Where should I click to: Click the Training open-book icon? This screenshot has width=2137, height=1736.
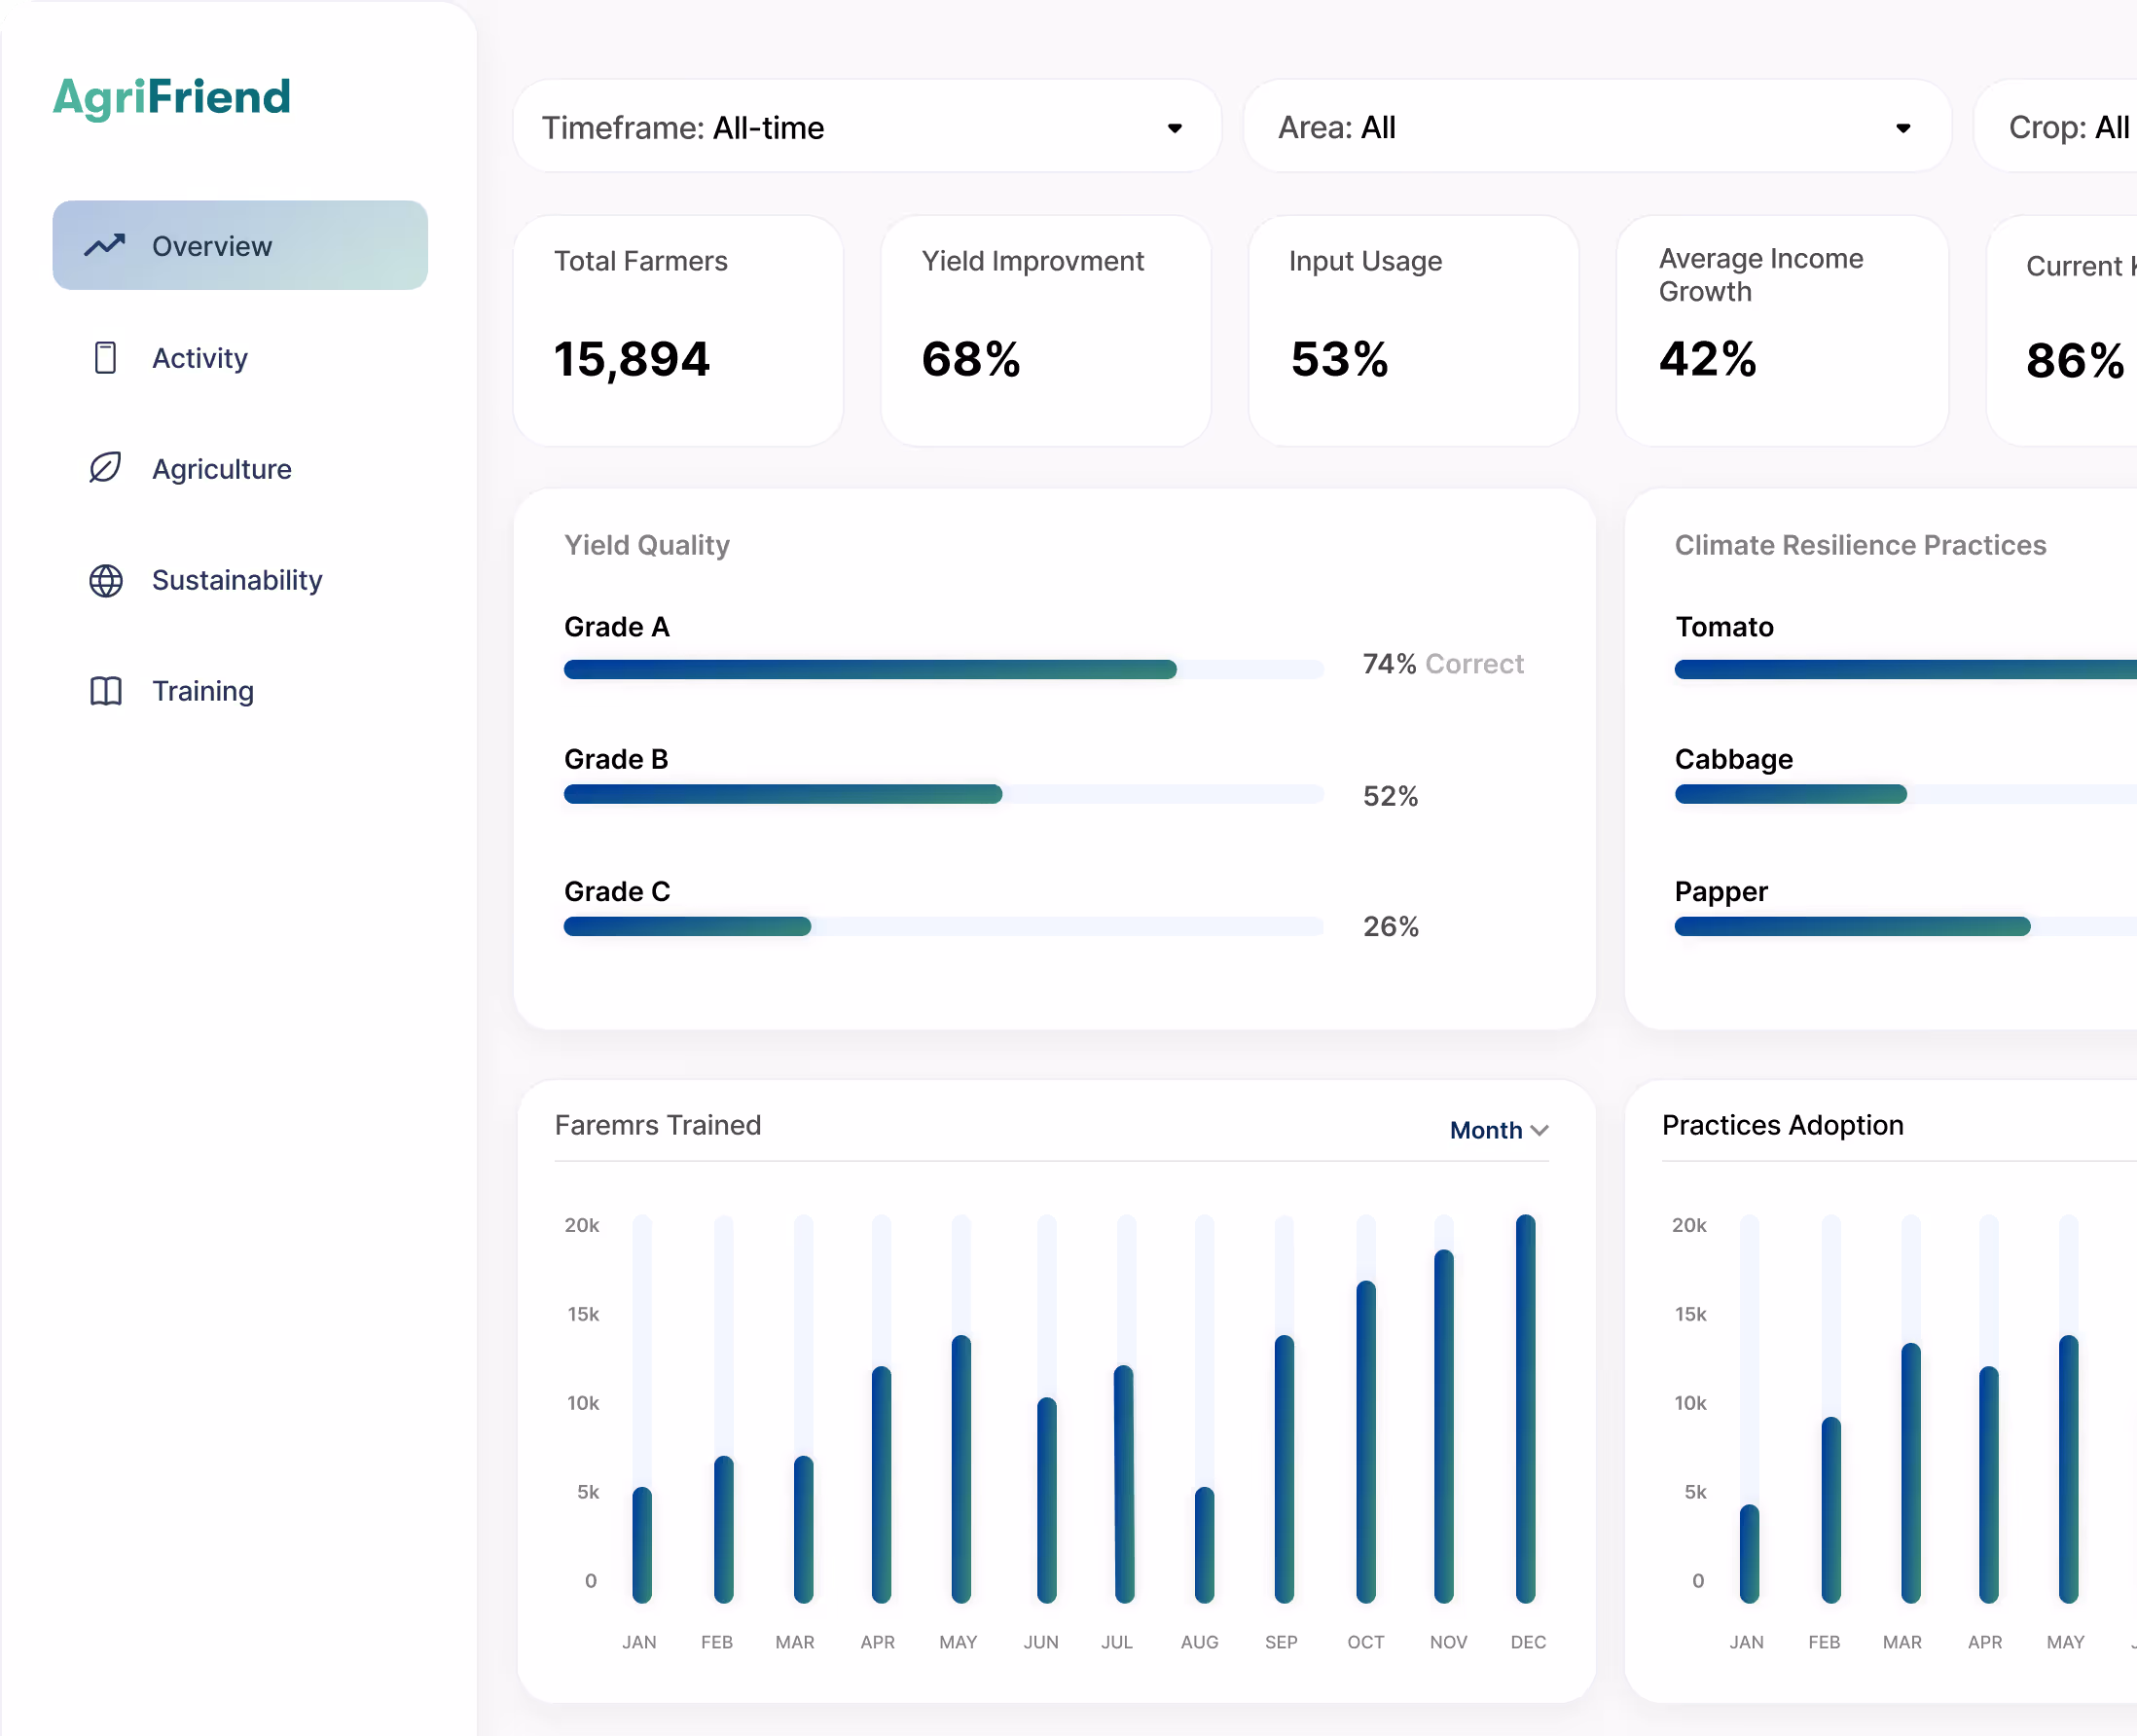(x=106, y=691)
